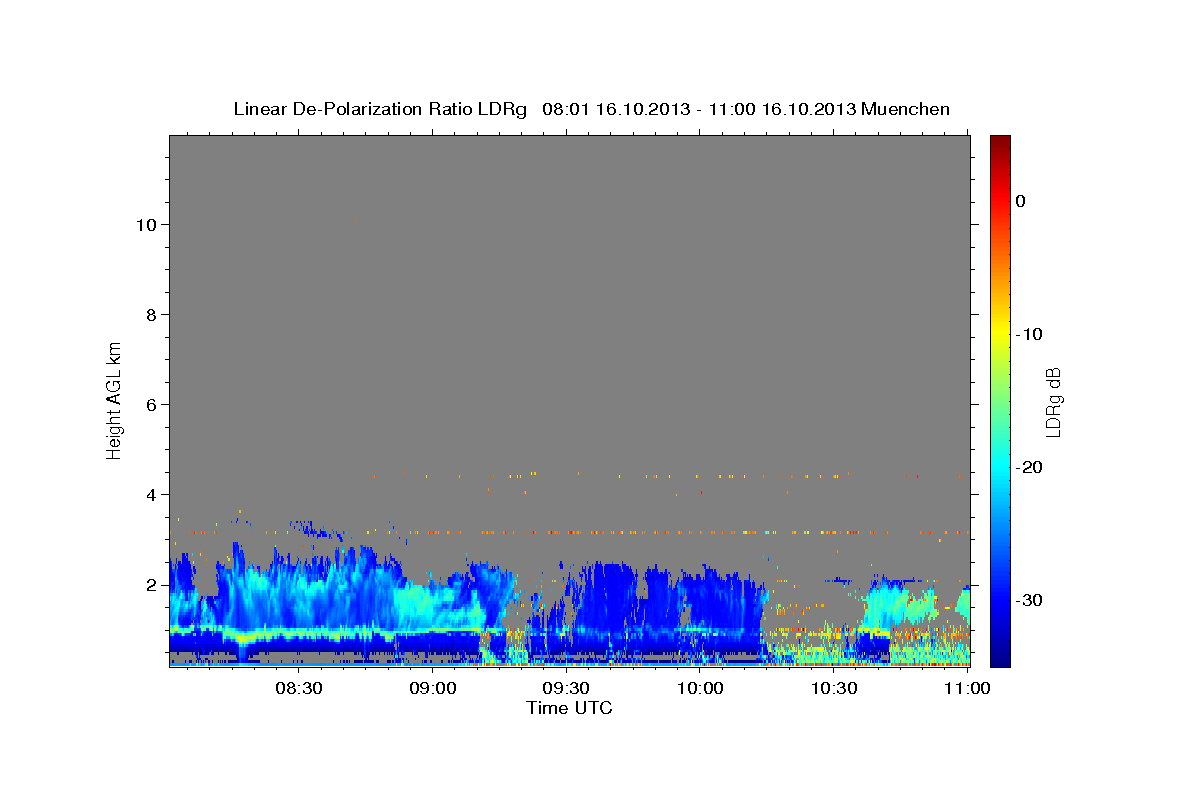Click the height tick label 4
Image resolution: width=1200 pixels, height=800 pixels.
coord(152,495)
